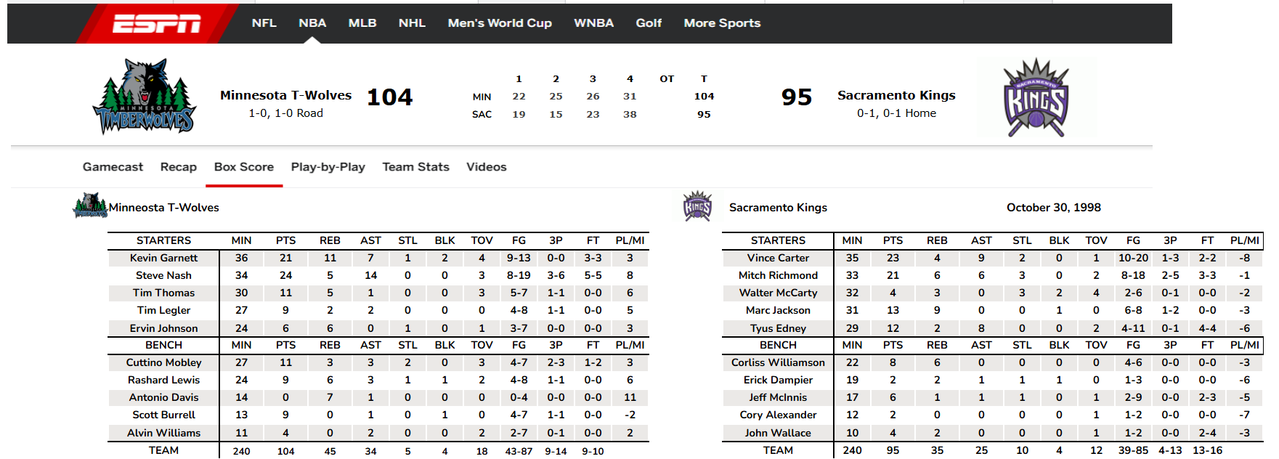
Task: Open Vince Carter player page
Action: click(778, 258)
